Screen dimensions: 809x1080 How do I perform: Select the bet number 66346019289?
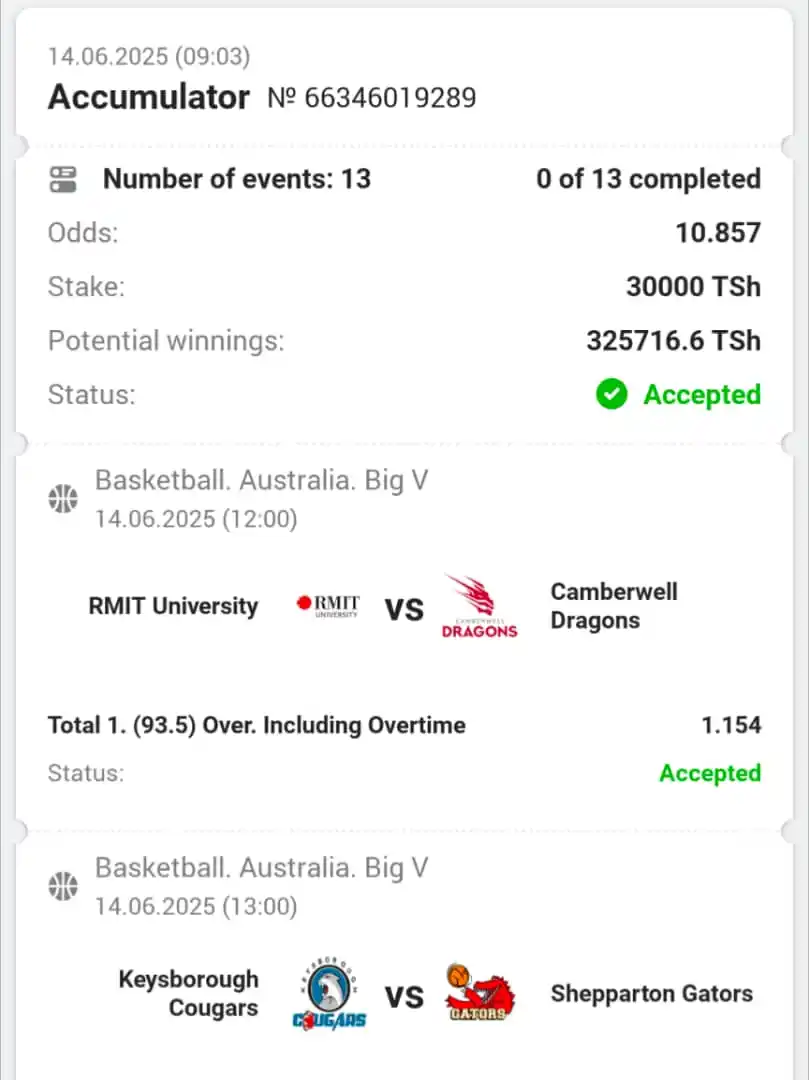point(372,98)
